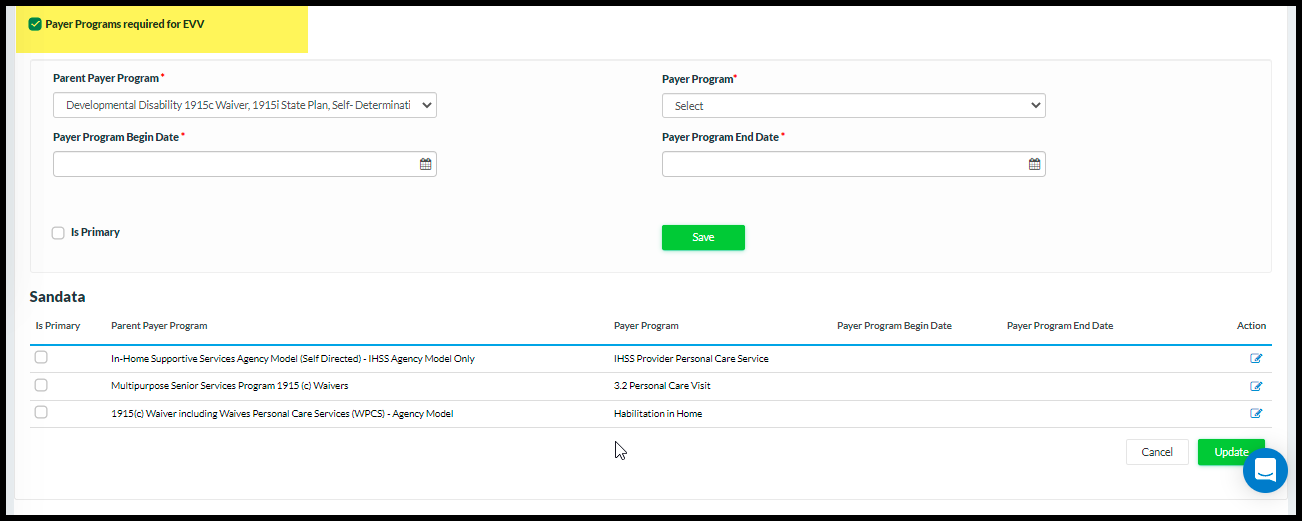This screenshot has width=1302, height=521.
Task: Edit the IHSS Provider Personal Care Service row
Action: click(1256, 358)
